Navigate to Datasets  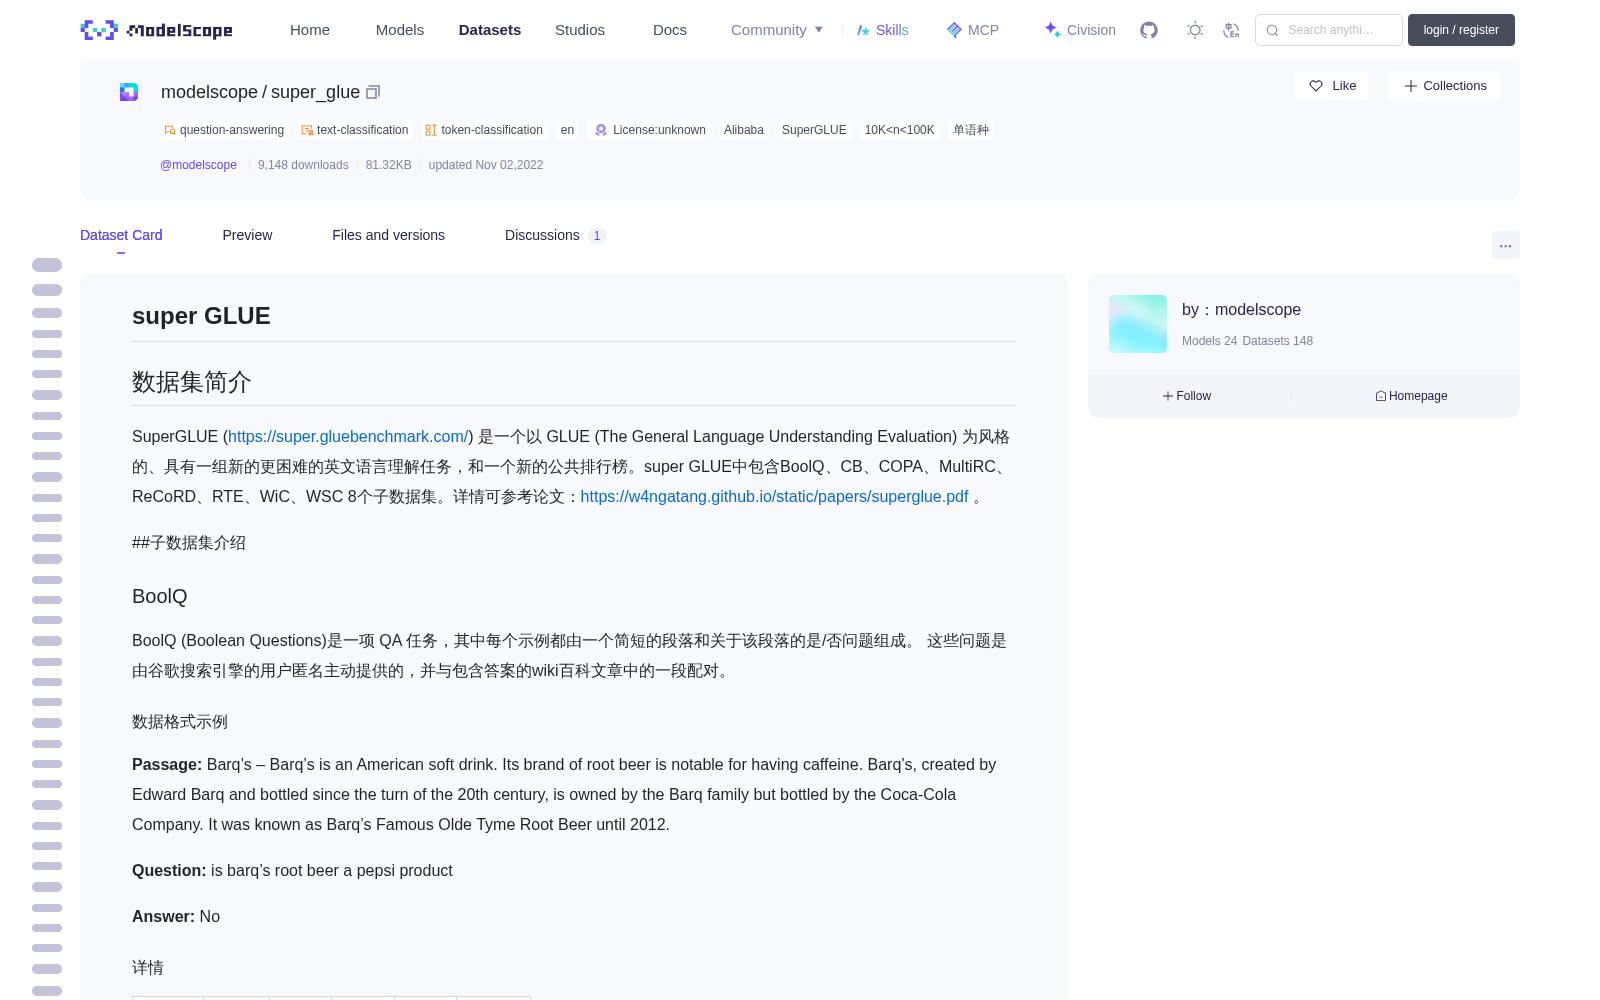[490, 30]
